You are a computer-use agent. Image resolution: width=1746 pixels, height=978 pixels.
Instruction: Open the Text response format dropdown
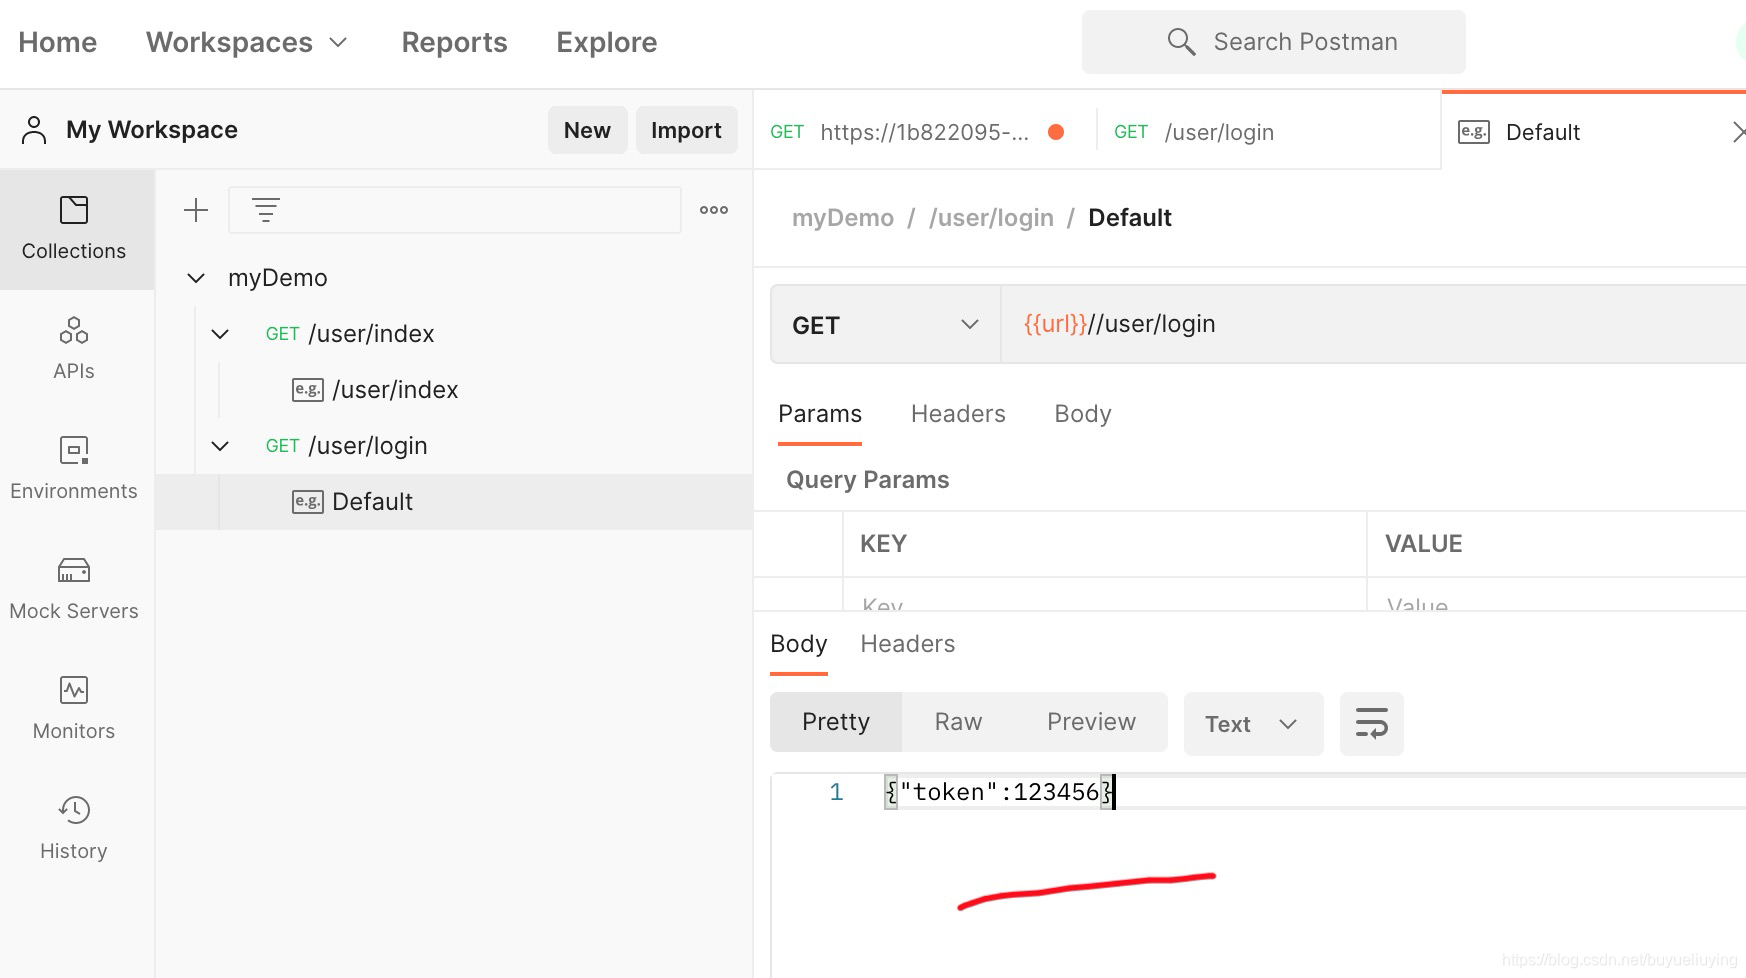(1253, 723)
